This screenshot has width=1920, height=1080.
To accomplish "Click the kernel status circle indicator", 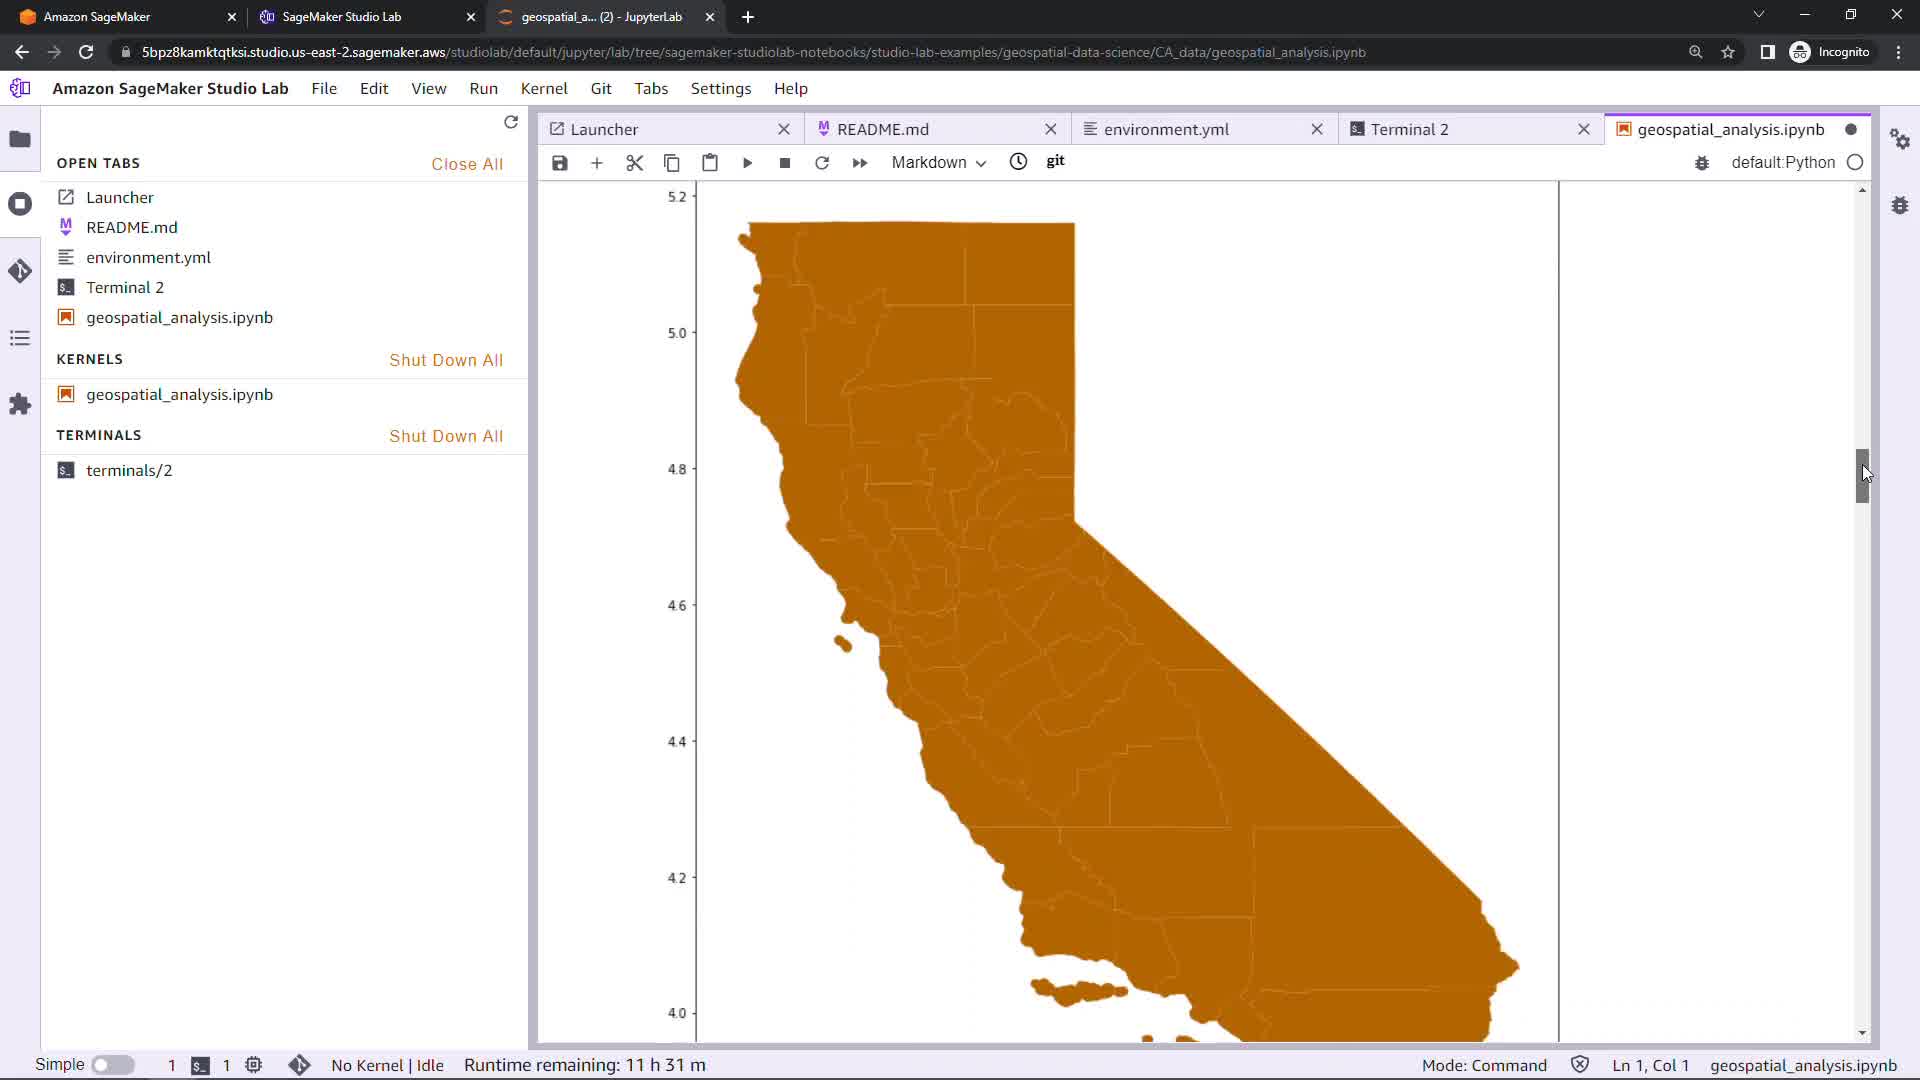I will 1855,162.
